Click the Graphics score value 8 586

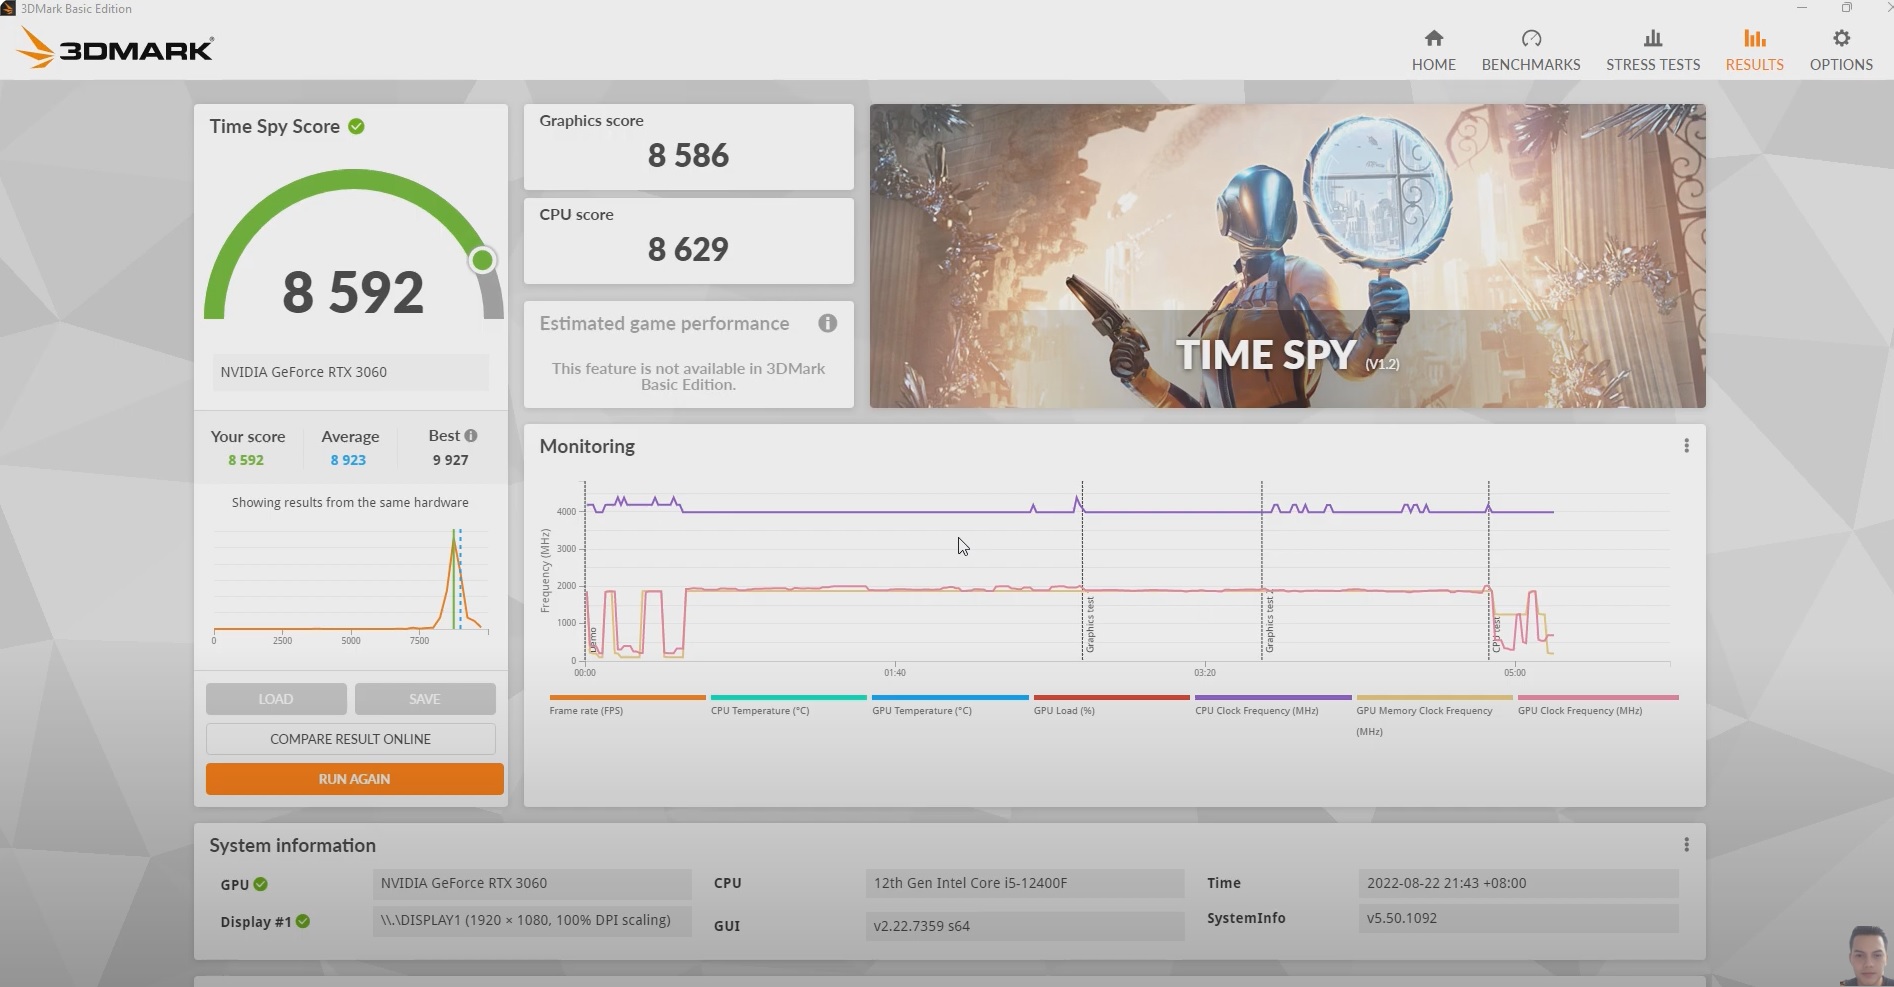pyautogui.click(x=688, y=155)
